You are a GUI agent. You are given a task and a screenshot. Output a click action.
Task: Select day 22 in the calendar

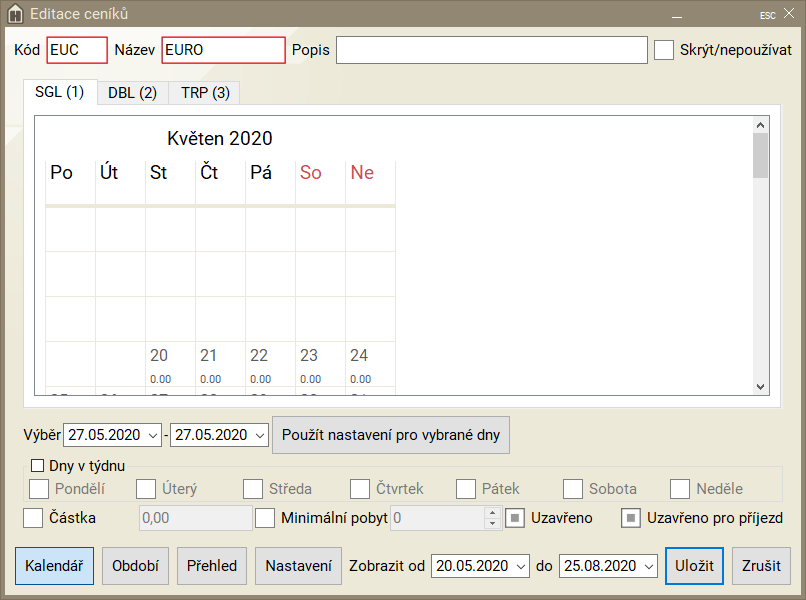(x=259, y=365)
